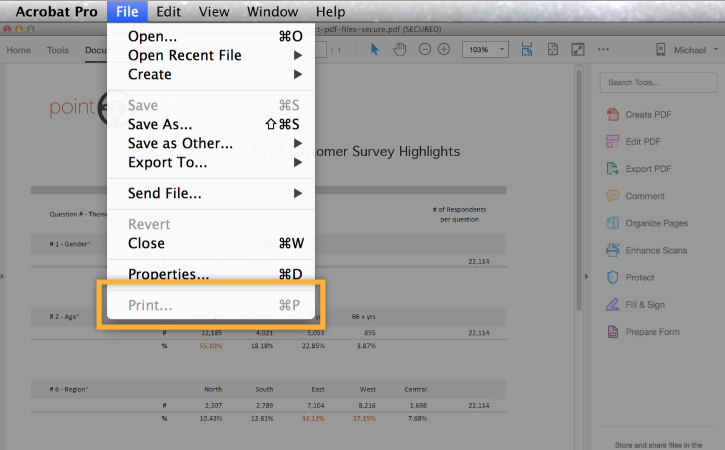Image resolution: width=725 pixels, height=450 pixels.
Task: Expand the Open Recent File submenu
Action: [211, 55]
